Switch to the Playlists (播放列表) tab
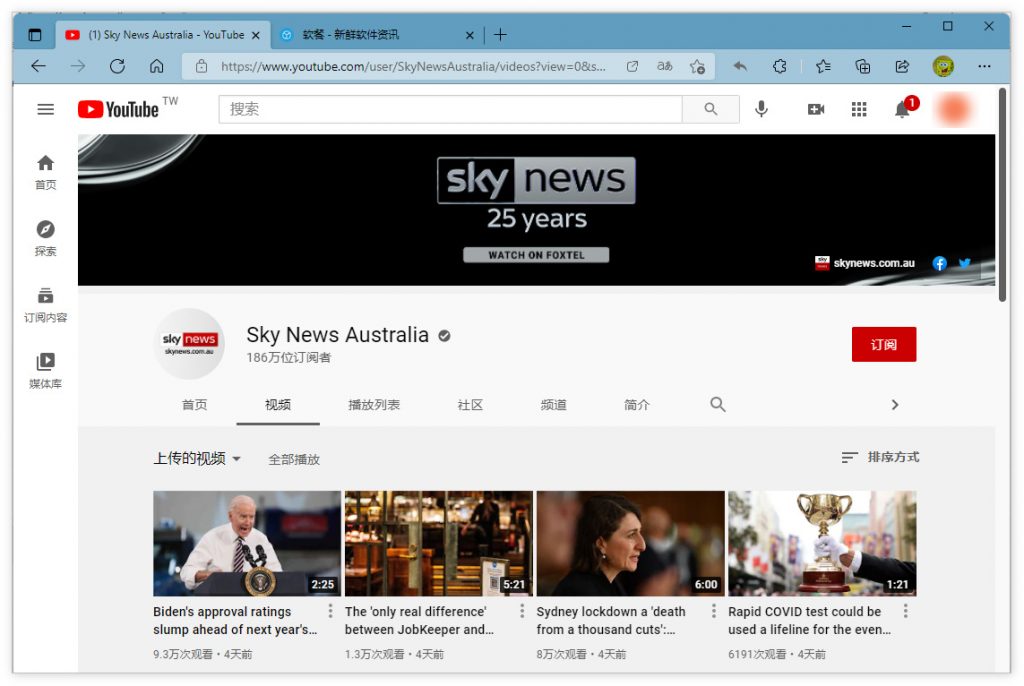This screenshot has height=686, width=1024. (374, 405)
